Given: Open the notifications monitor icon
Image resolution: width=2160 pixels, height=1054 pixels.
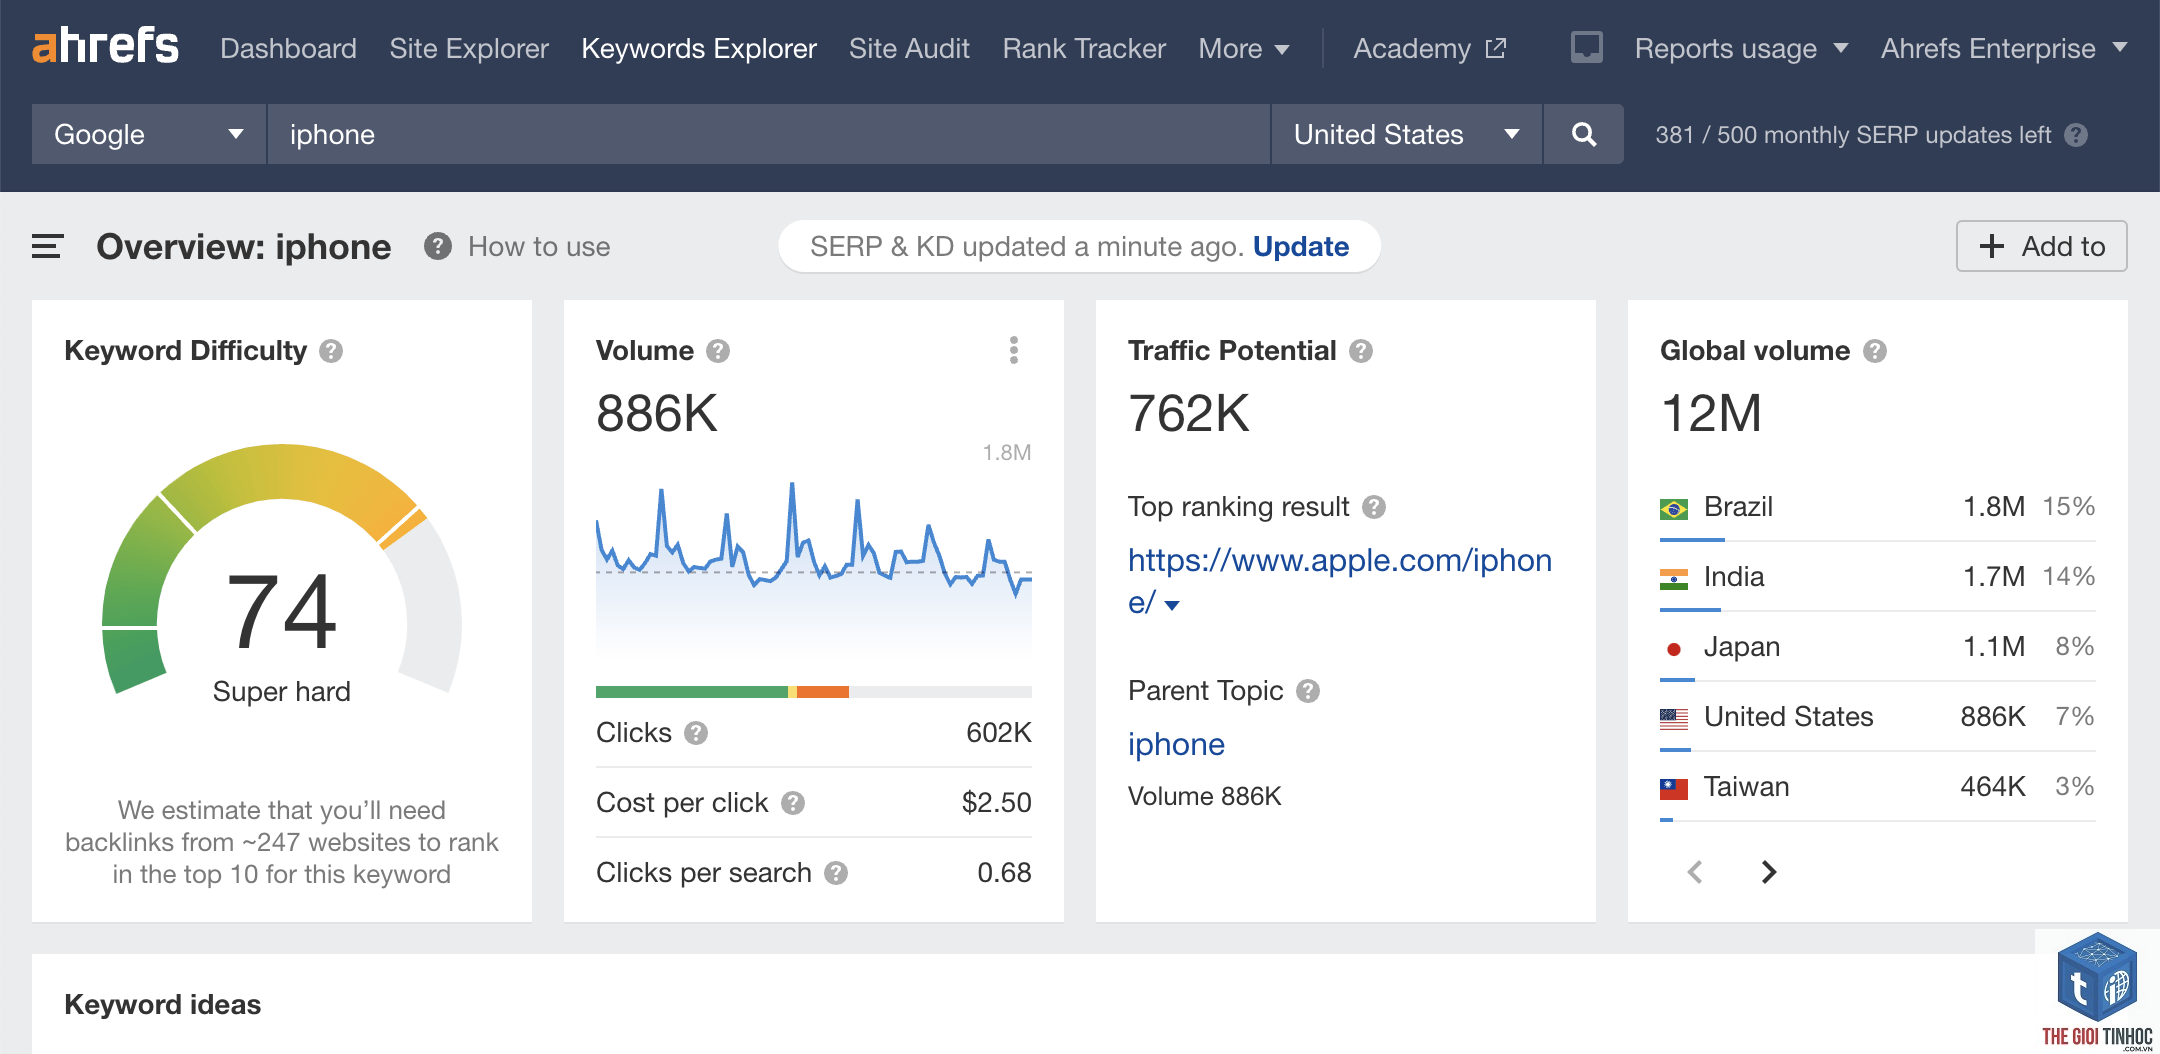Looking at the screenshot, I should click(x=1586, y=47).
